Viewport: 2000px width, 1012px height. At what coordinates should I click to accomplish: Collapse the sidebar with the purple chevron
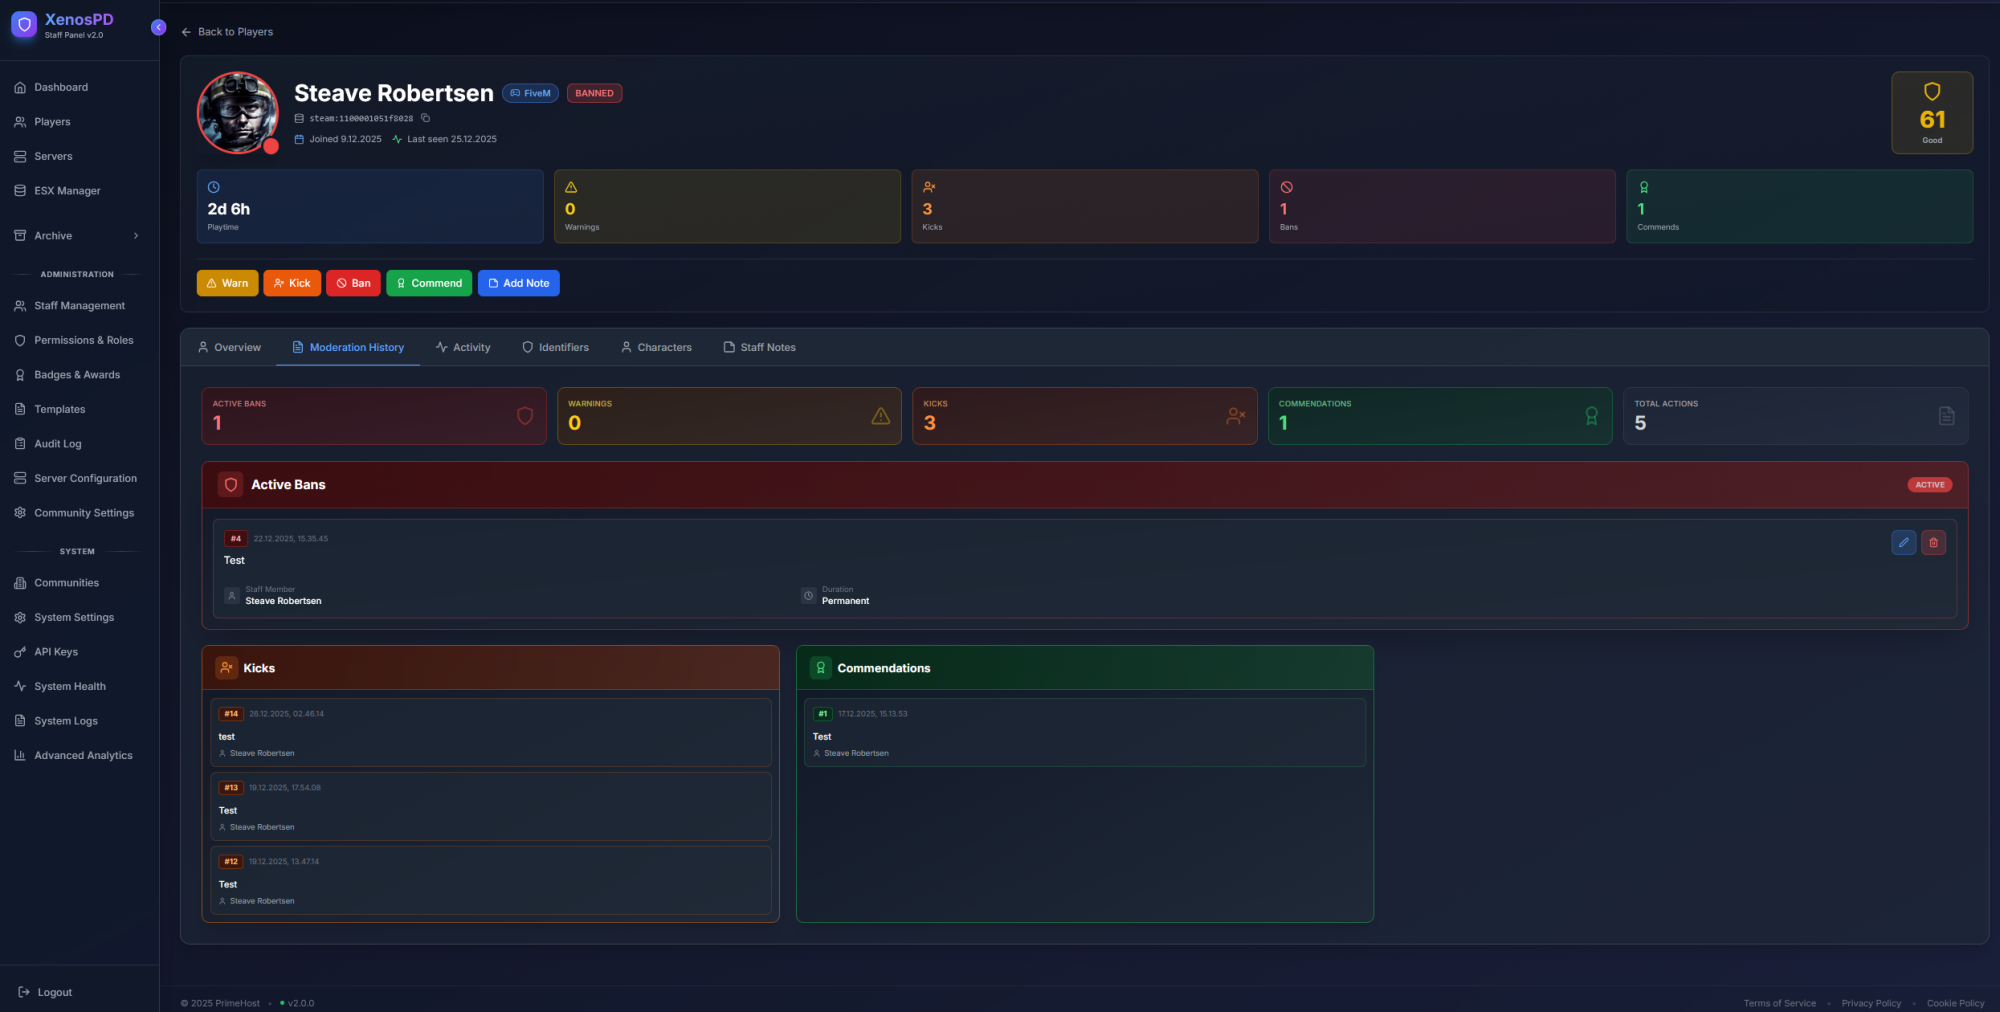click(158, 27)
